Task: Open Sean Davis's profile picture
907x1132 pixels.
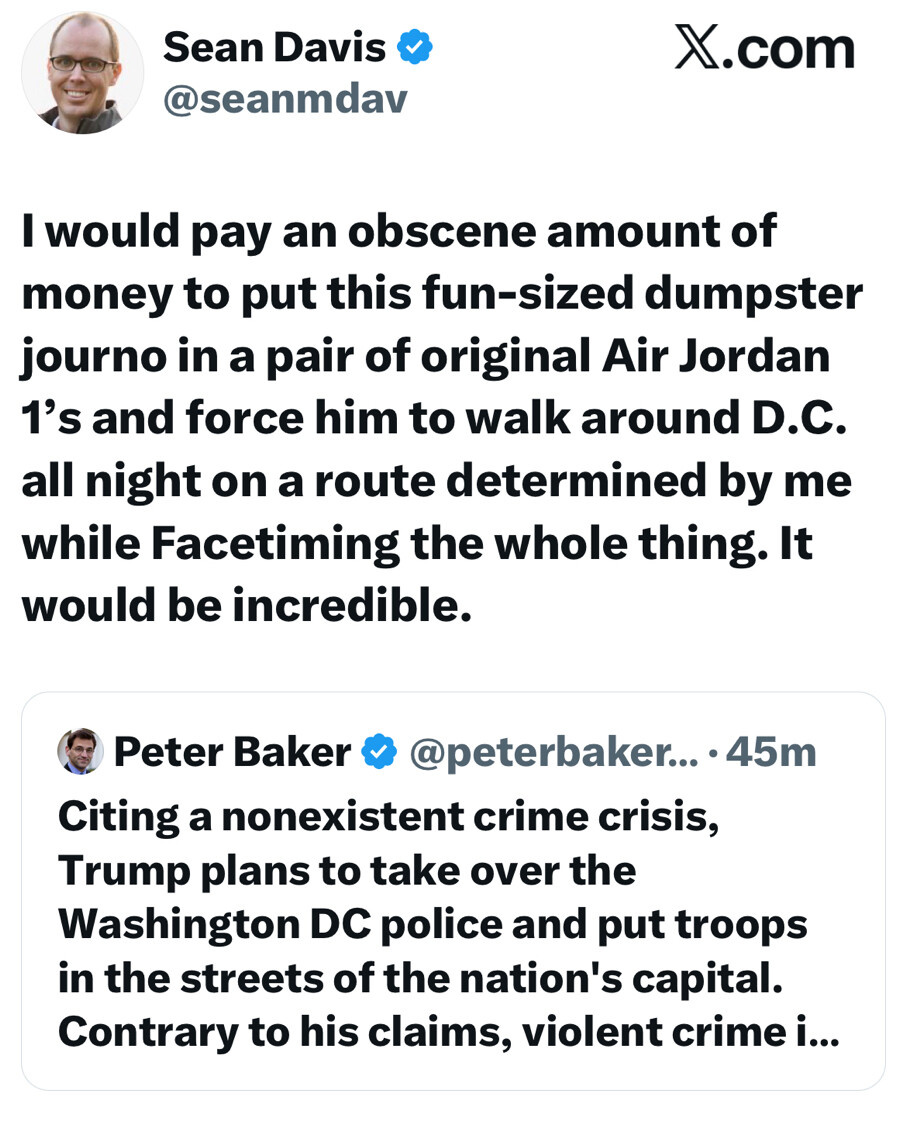Action: coord(82,73)
